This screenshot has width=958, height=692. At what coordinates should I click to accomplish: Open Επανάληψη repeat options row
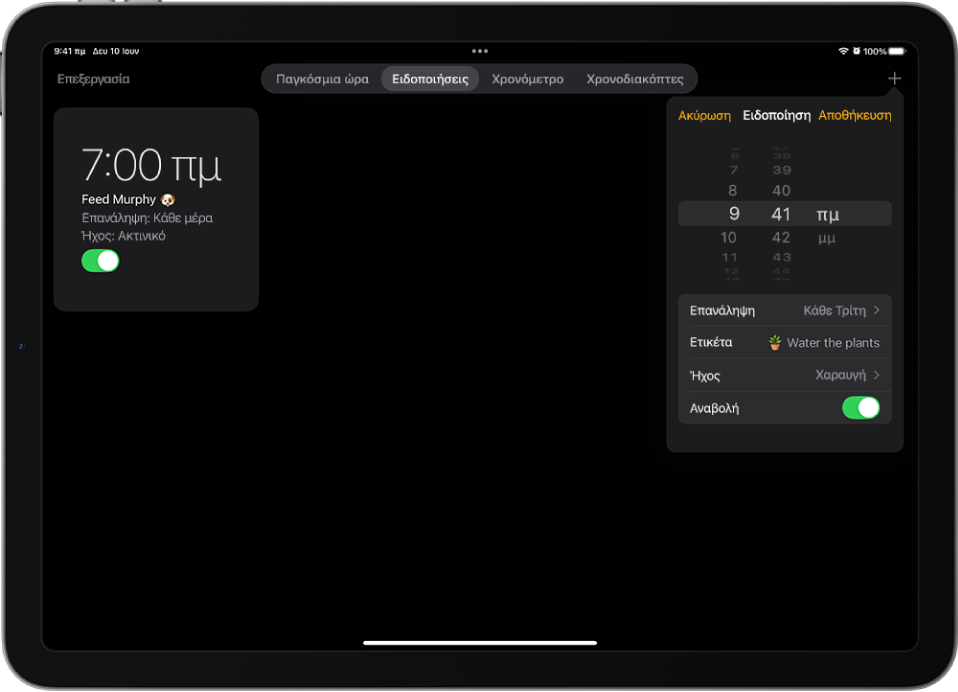(784, 310)
